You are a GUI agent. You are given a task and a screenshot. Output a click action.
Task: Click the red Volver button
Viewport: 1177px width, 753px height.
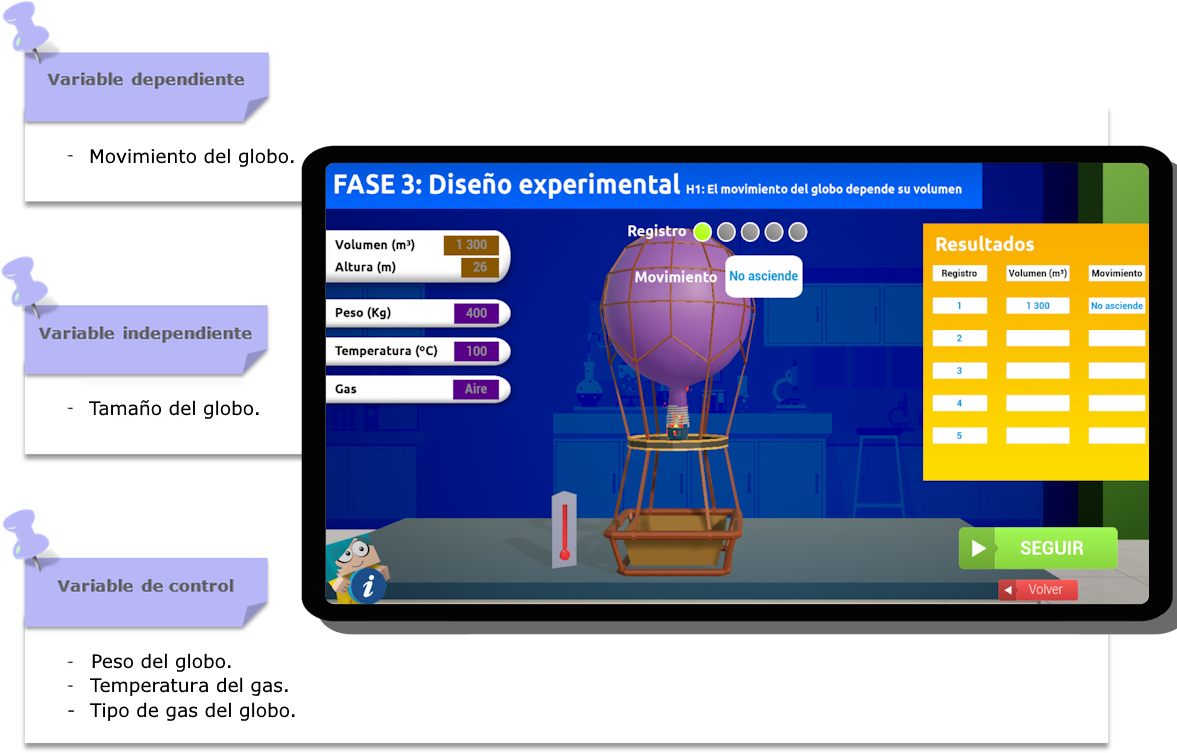[1038, 590]
